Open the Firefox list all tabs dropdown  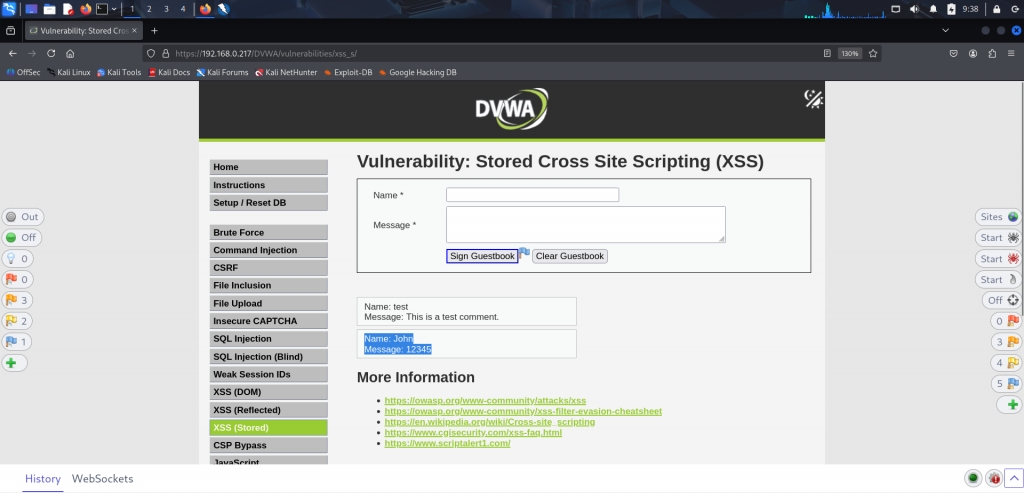coord(945,31)
